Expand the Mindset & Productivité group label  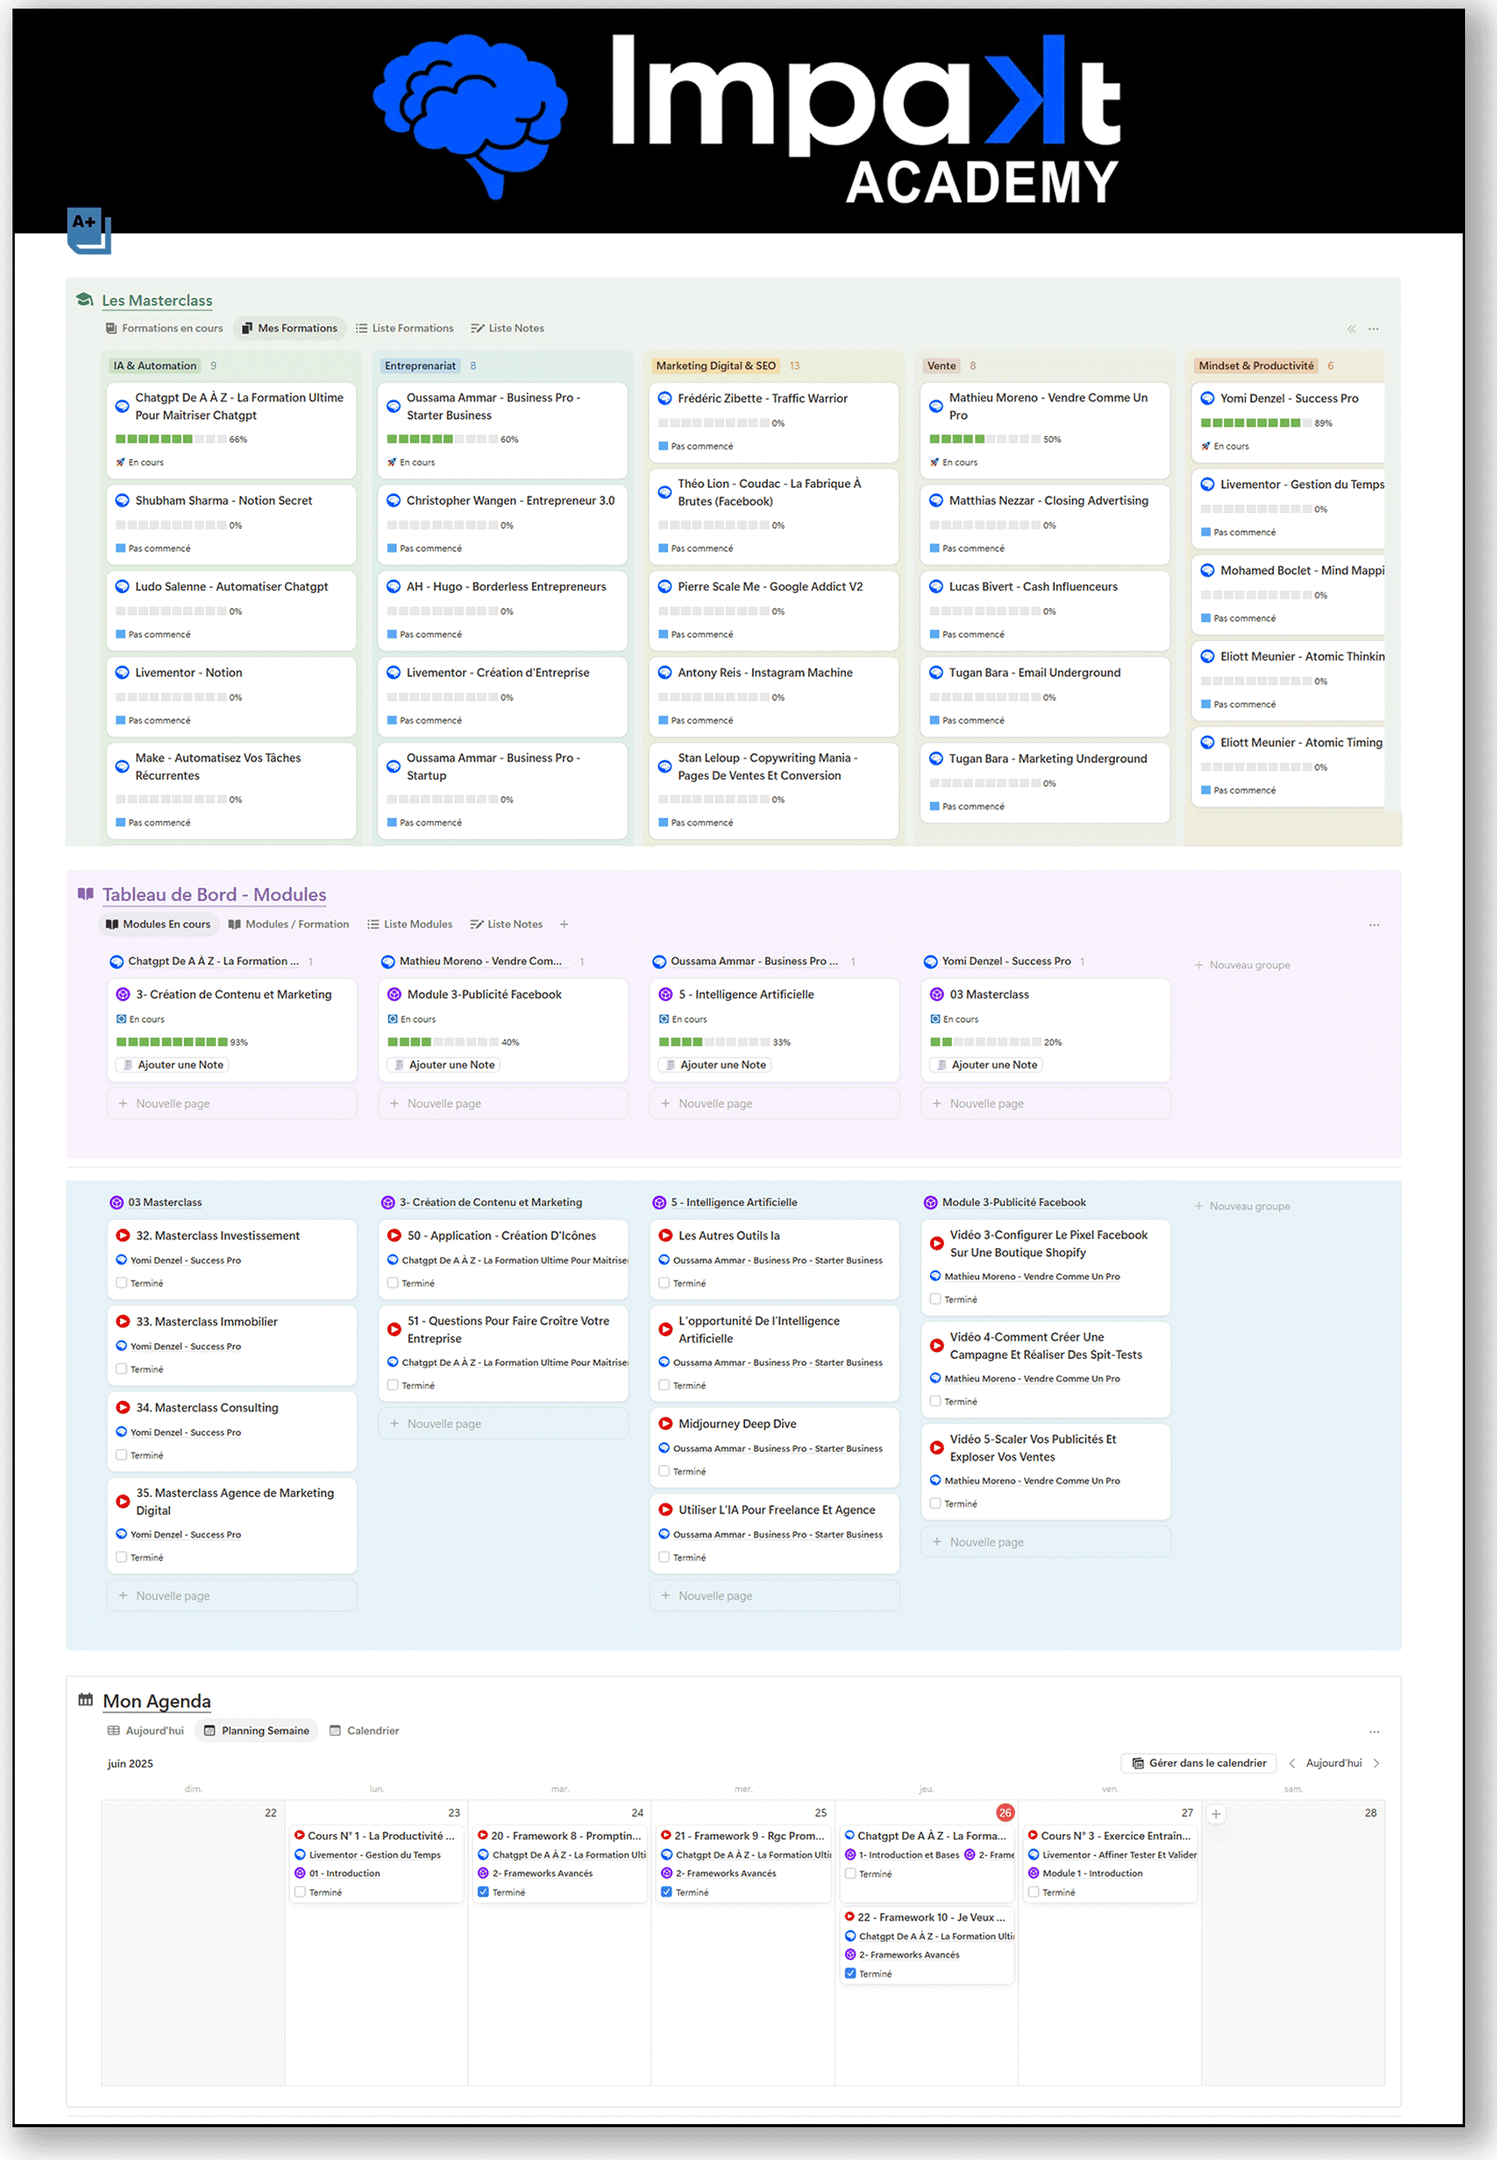[1256, 366]
